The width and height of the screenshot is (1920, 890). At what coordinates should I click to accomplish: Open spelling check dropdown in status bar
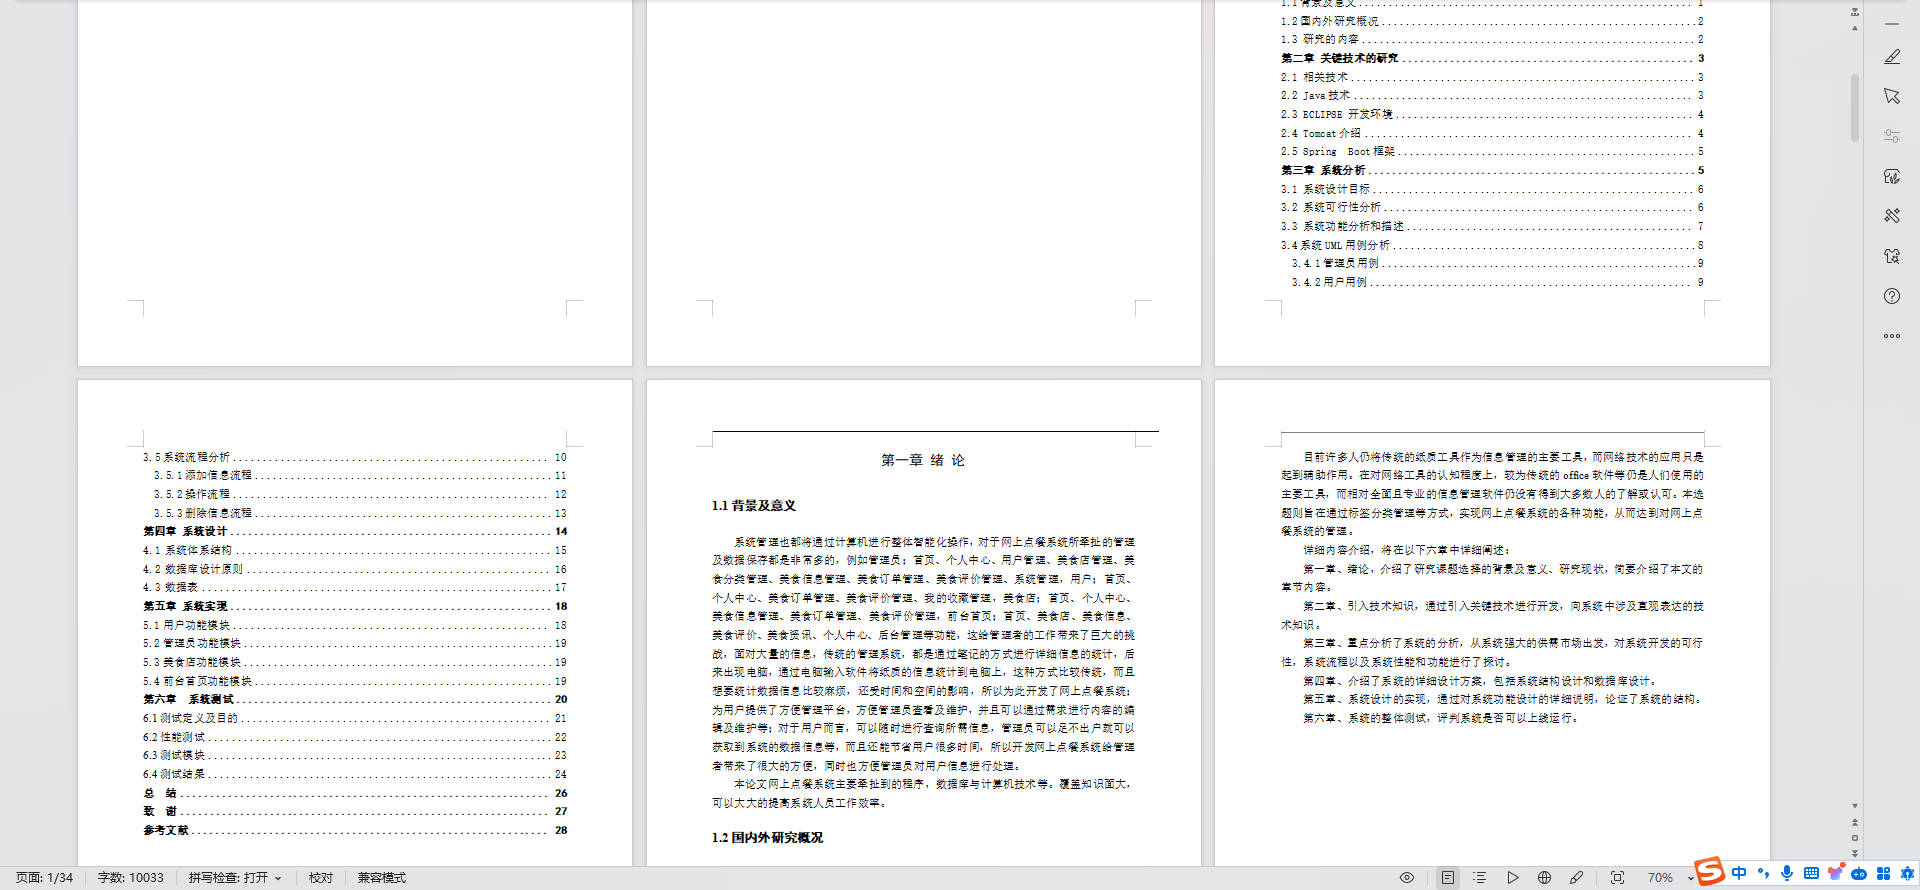pos(235,878)
